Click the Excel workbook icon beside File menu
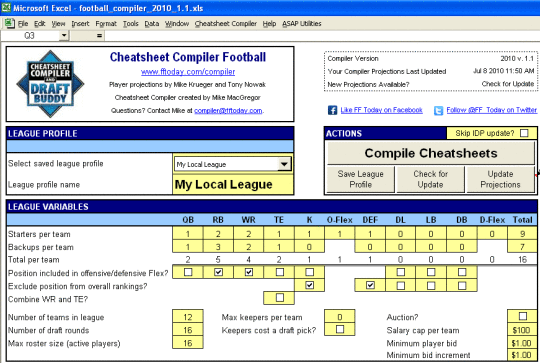Viewport: 540px width, 363px height. click(9, 23)
